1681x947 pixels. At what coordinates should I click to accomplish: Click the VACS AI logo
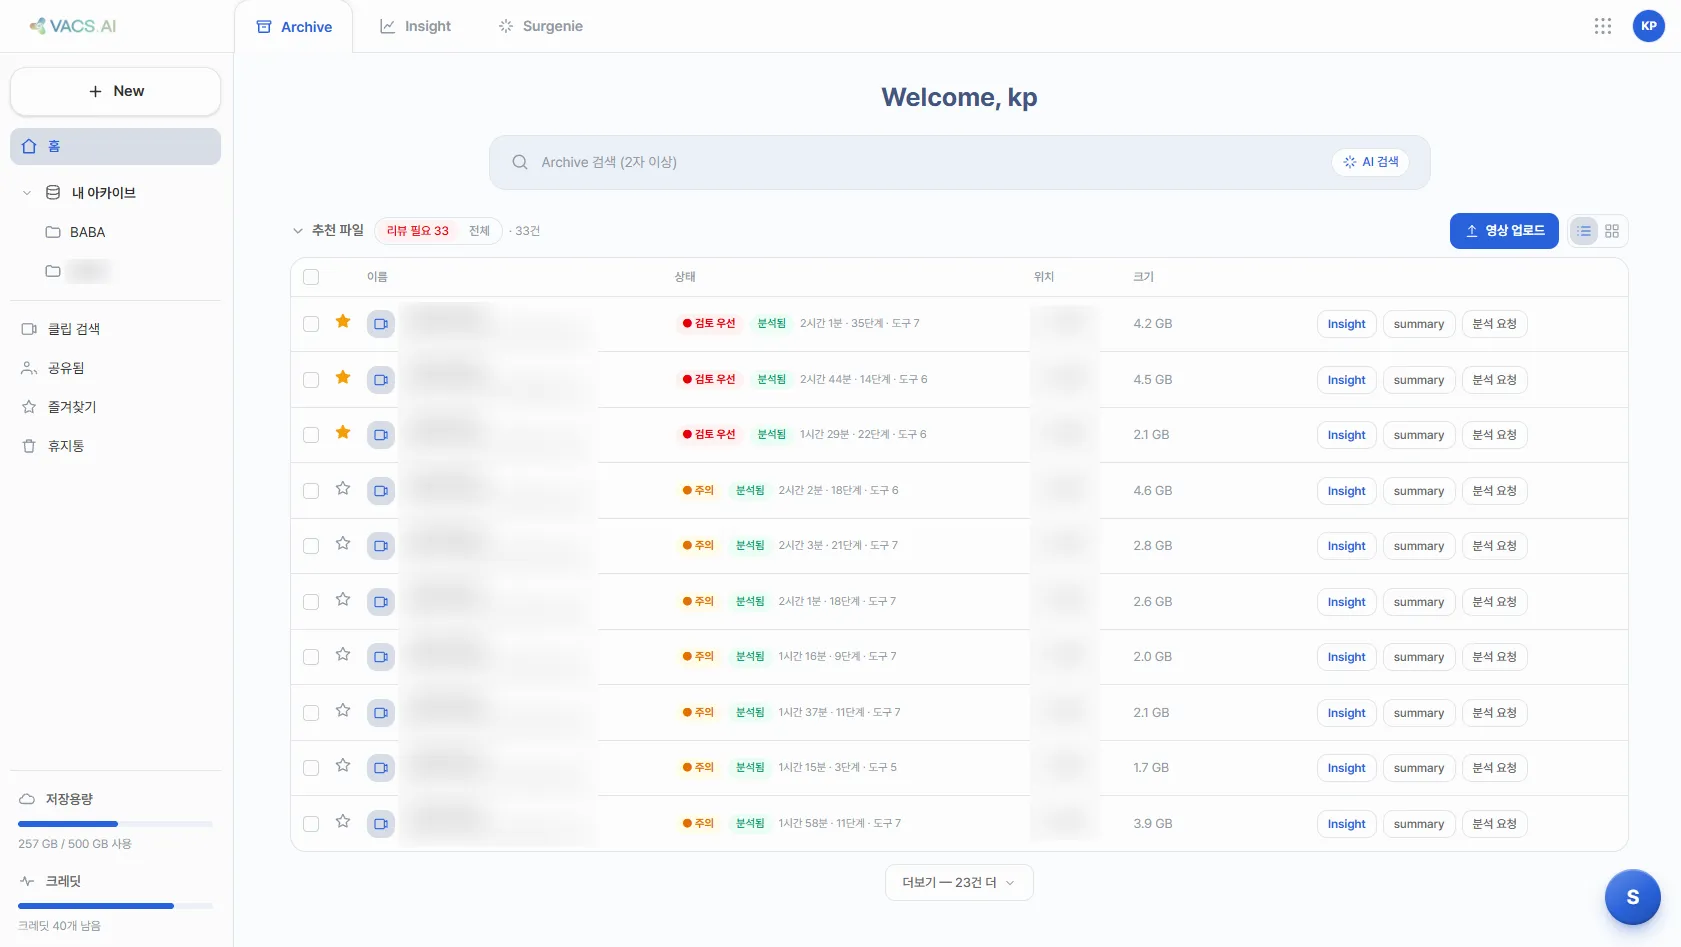coord(72,26)
